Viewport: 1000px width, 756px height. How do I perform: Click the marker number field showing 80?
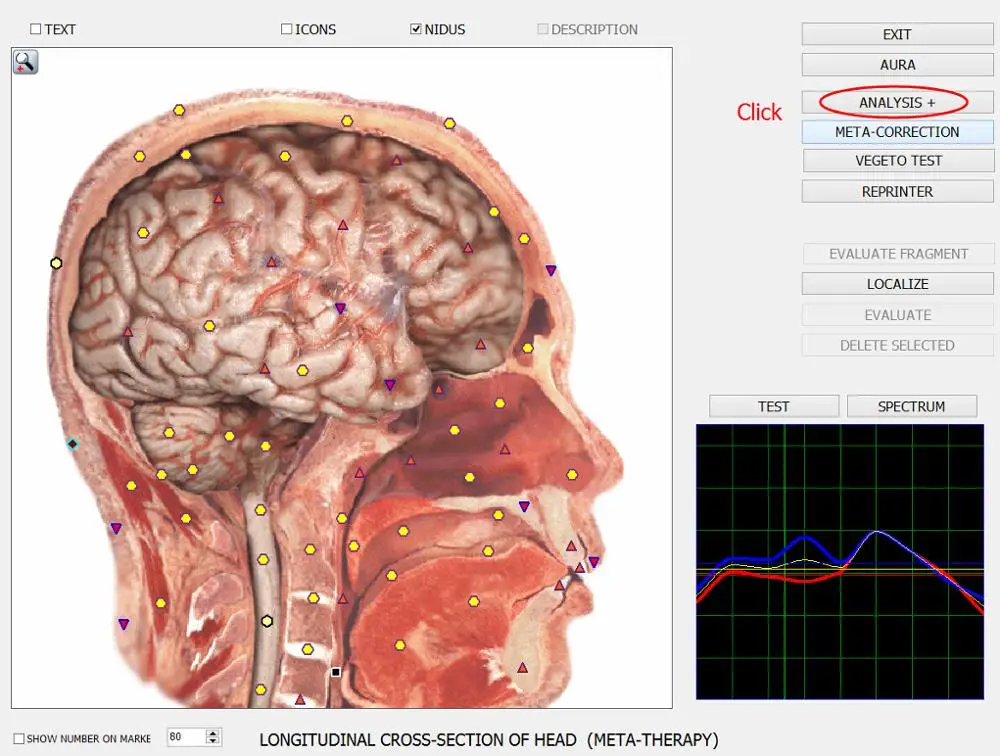point(184,738)
